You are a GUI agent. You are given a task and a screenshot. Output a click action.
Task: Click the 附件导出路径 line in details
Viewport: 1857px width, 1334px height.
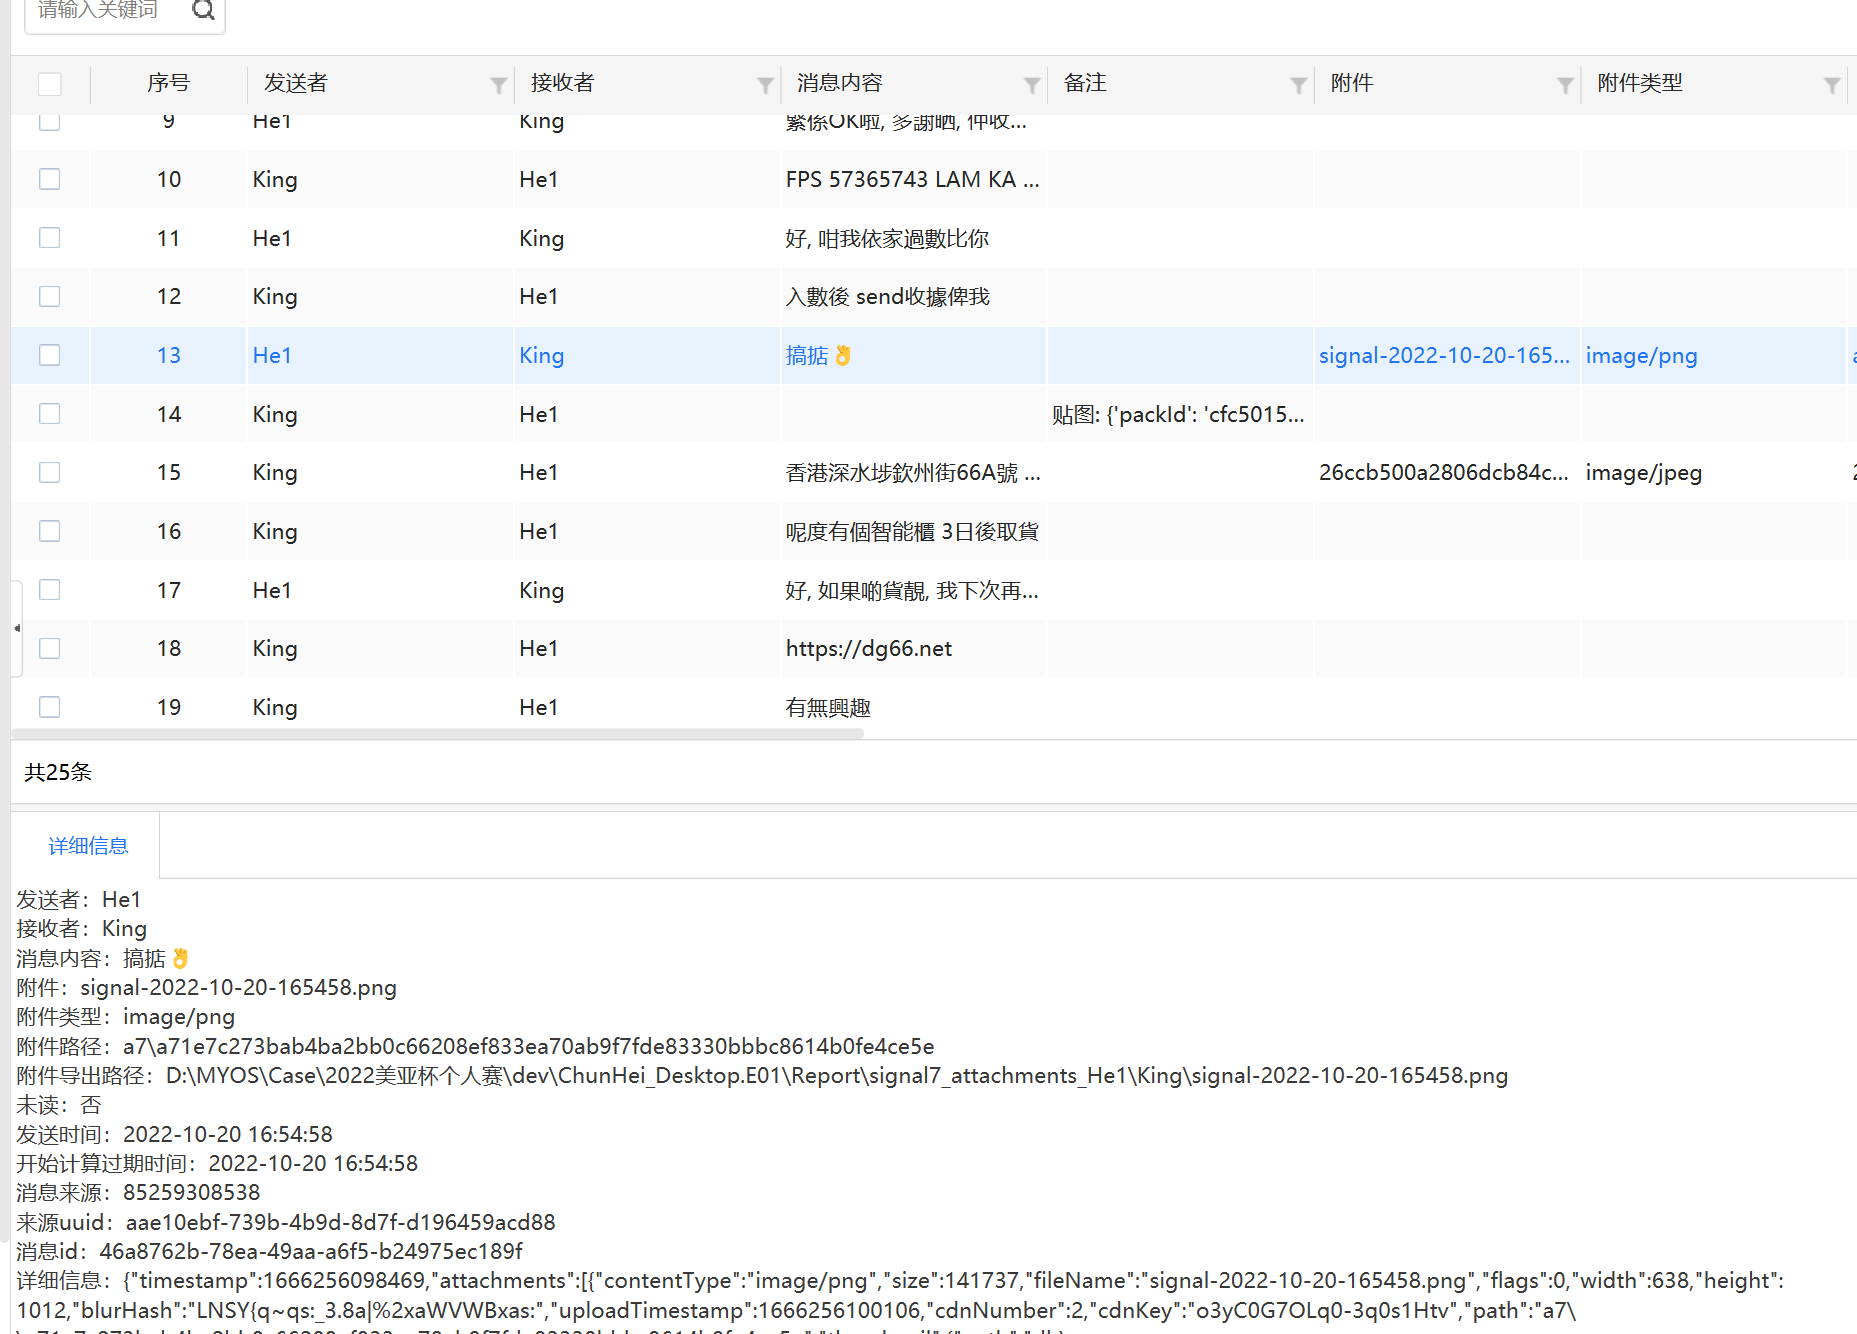click(x=762, y=1076)
